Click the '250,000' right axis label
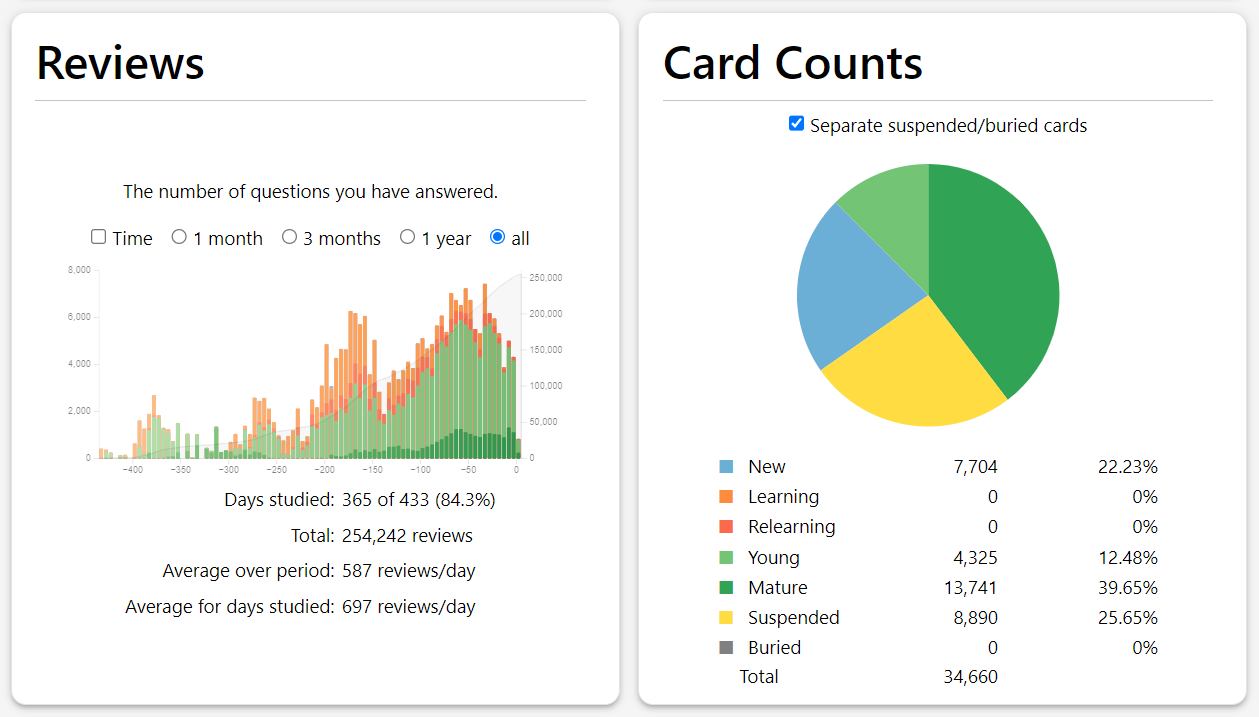Viewport: 1259px width, 717px height. [545, 277]
